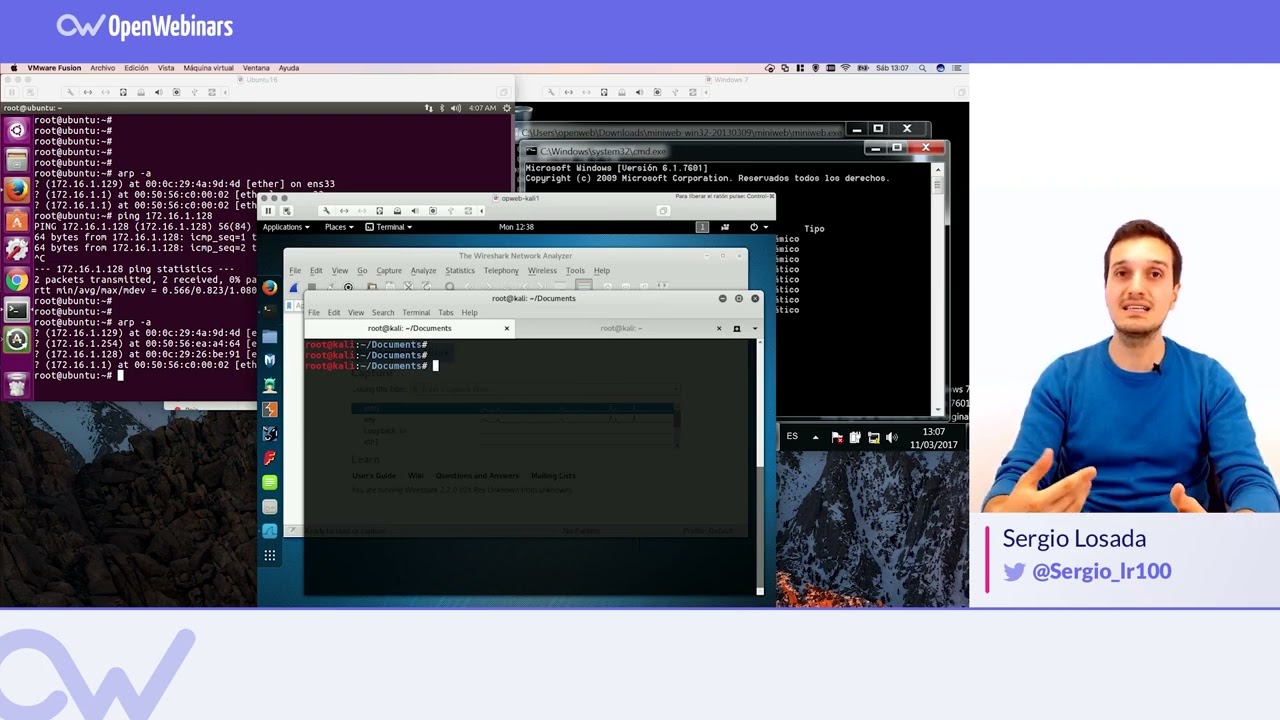Viewport: 1280px width, 720px height.
Task: Close the root@kali: ~/Documents tab
Action: 506,328
